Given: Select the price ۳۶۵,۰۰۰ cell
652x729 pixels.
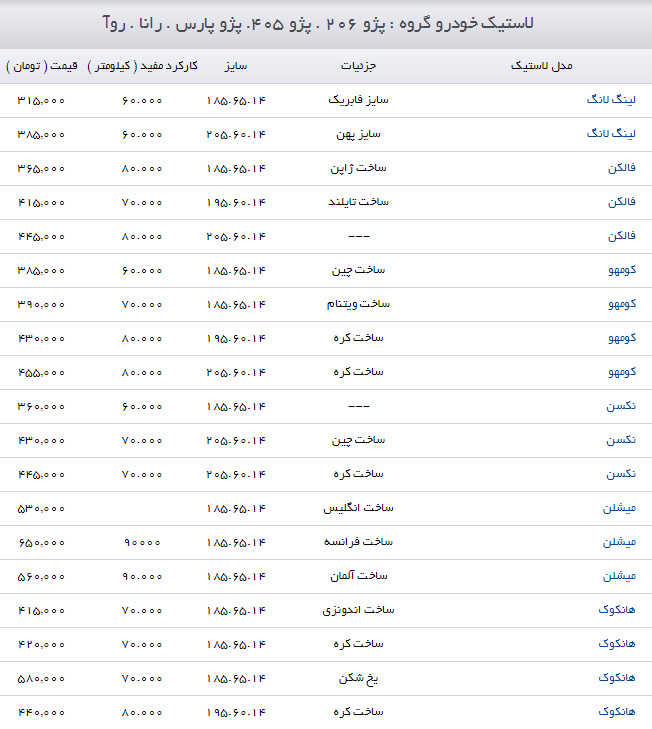Looking at the screenshot, I should (x=41, y=168).
